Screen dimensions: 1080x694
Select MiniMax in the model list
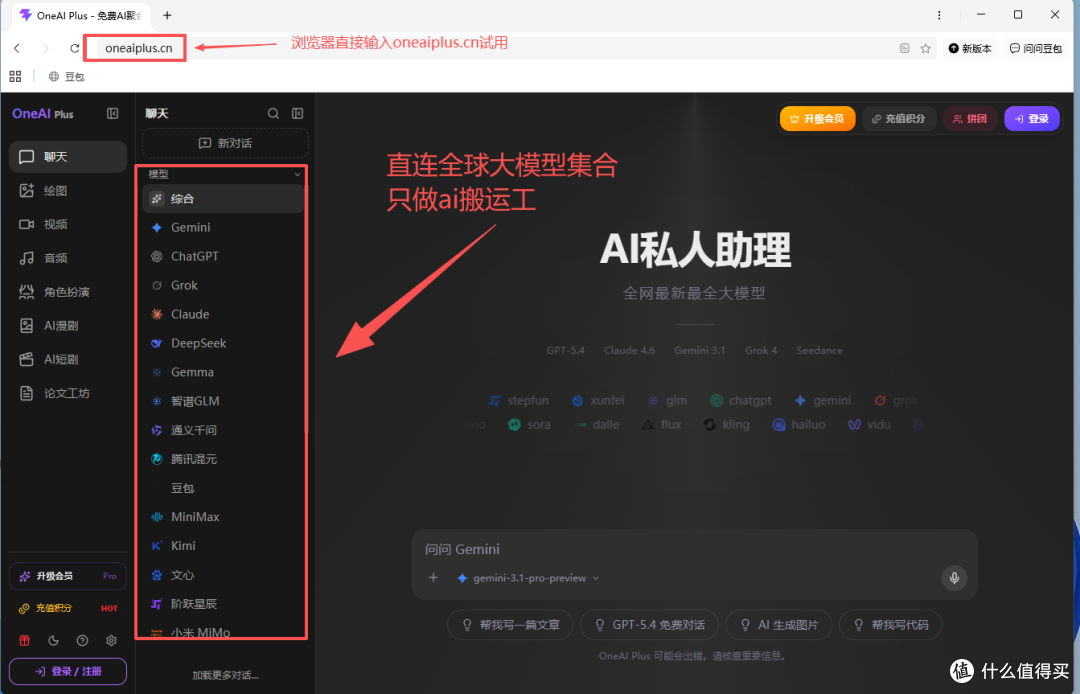tap(223, 516)
